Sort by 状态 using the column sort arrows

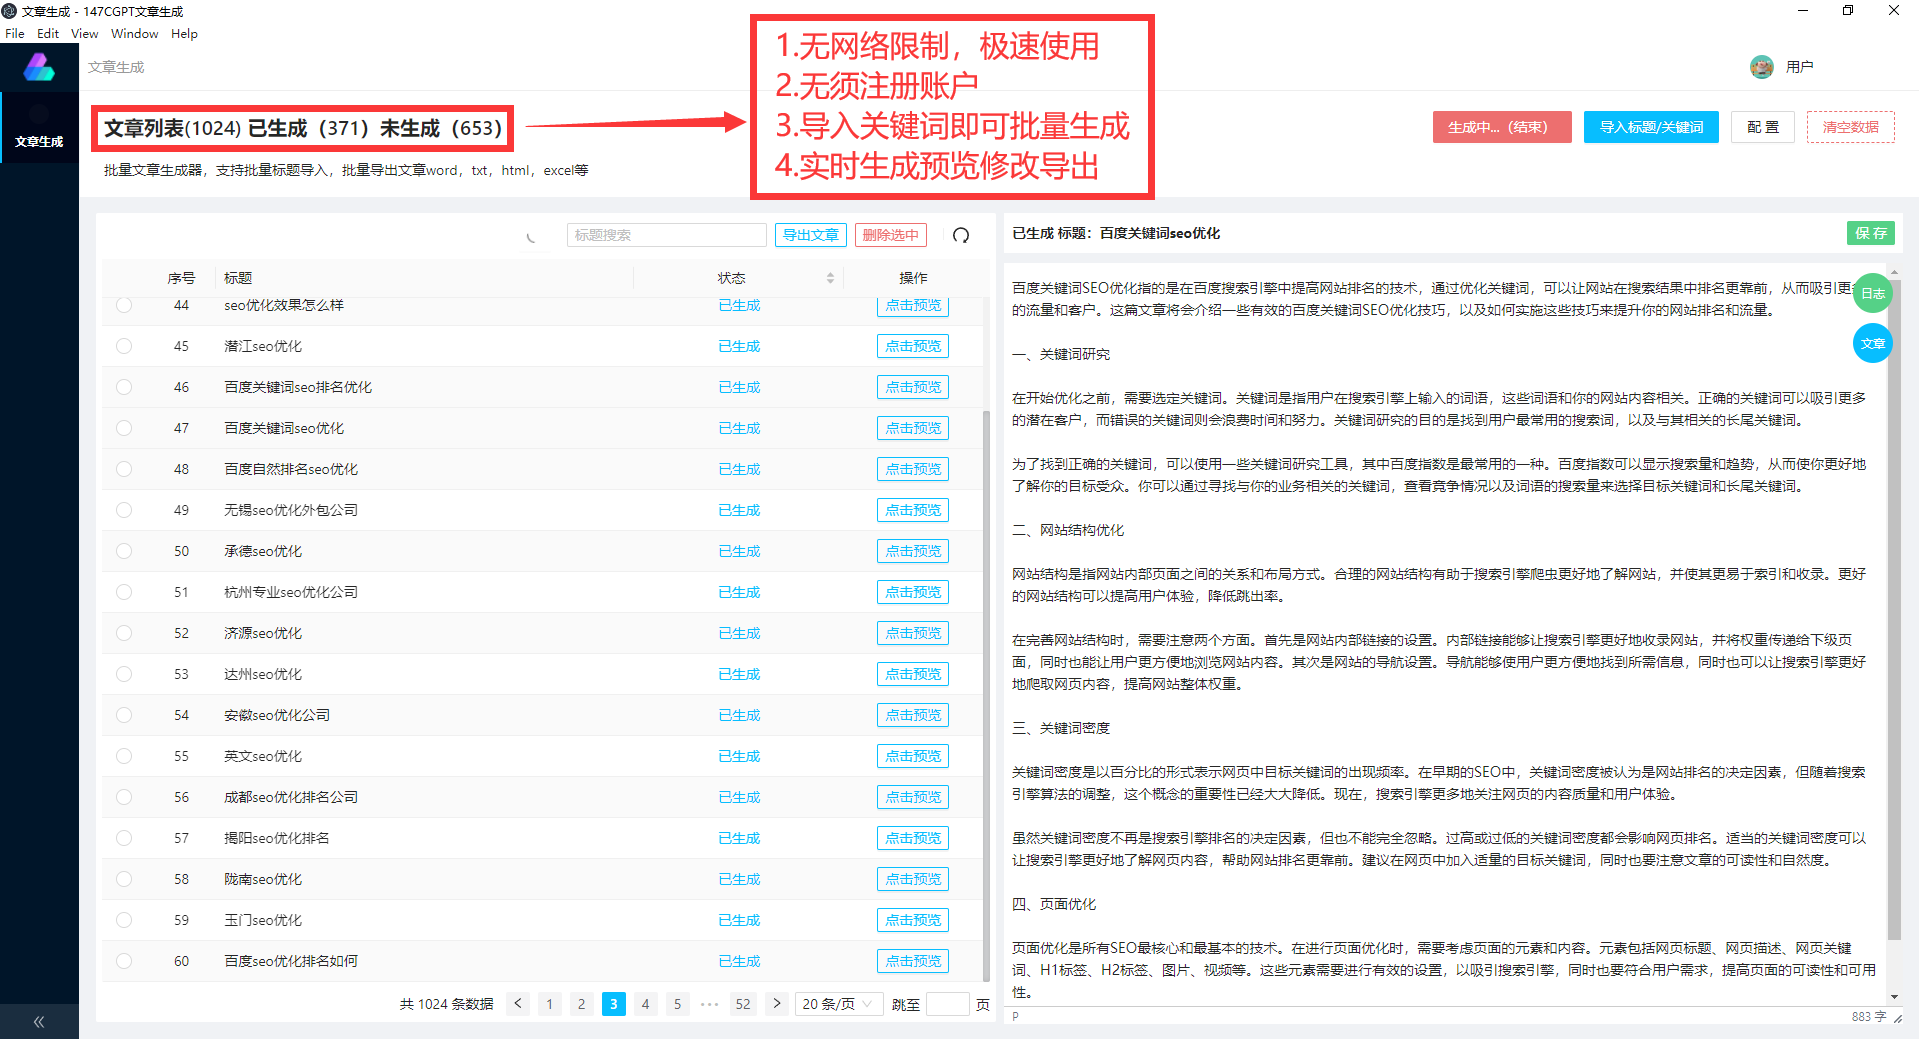point(830,277)
